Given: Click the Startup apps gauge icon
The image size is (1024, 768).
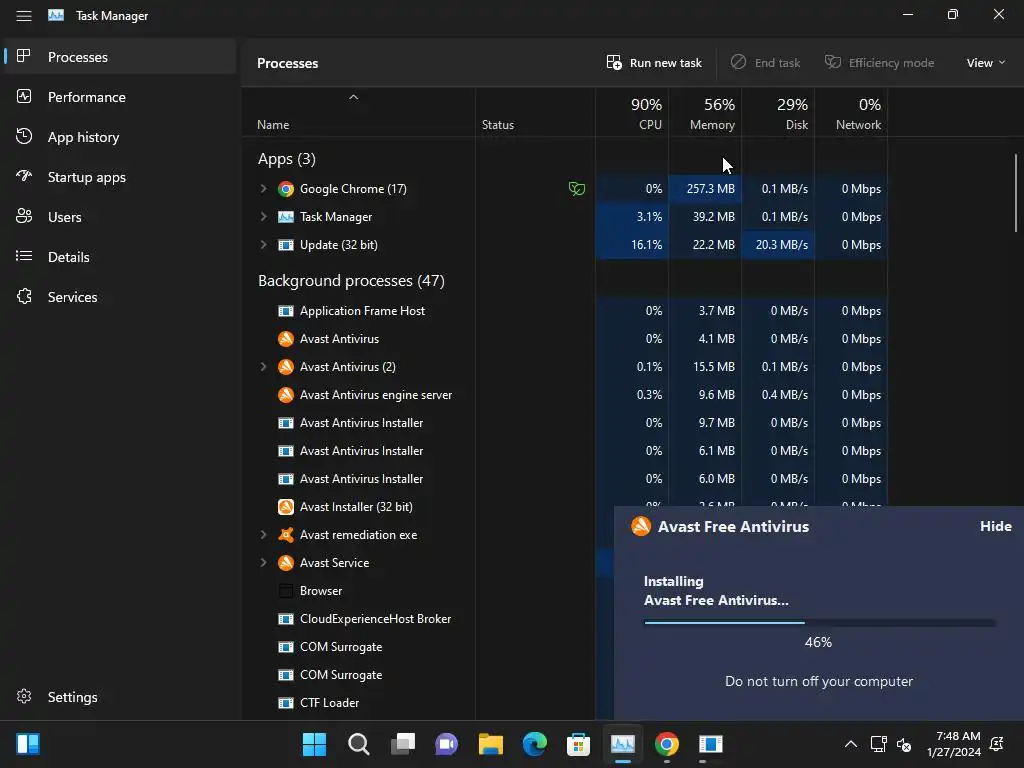Looking at the screenshot, I should 24,176.
